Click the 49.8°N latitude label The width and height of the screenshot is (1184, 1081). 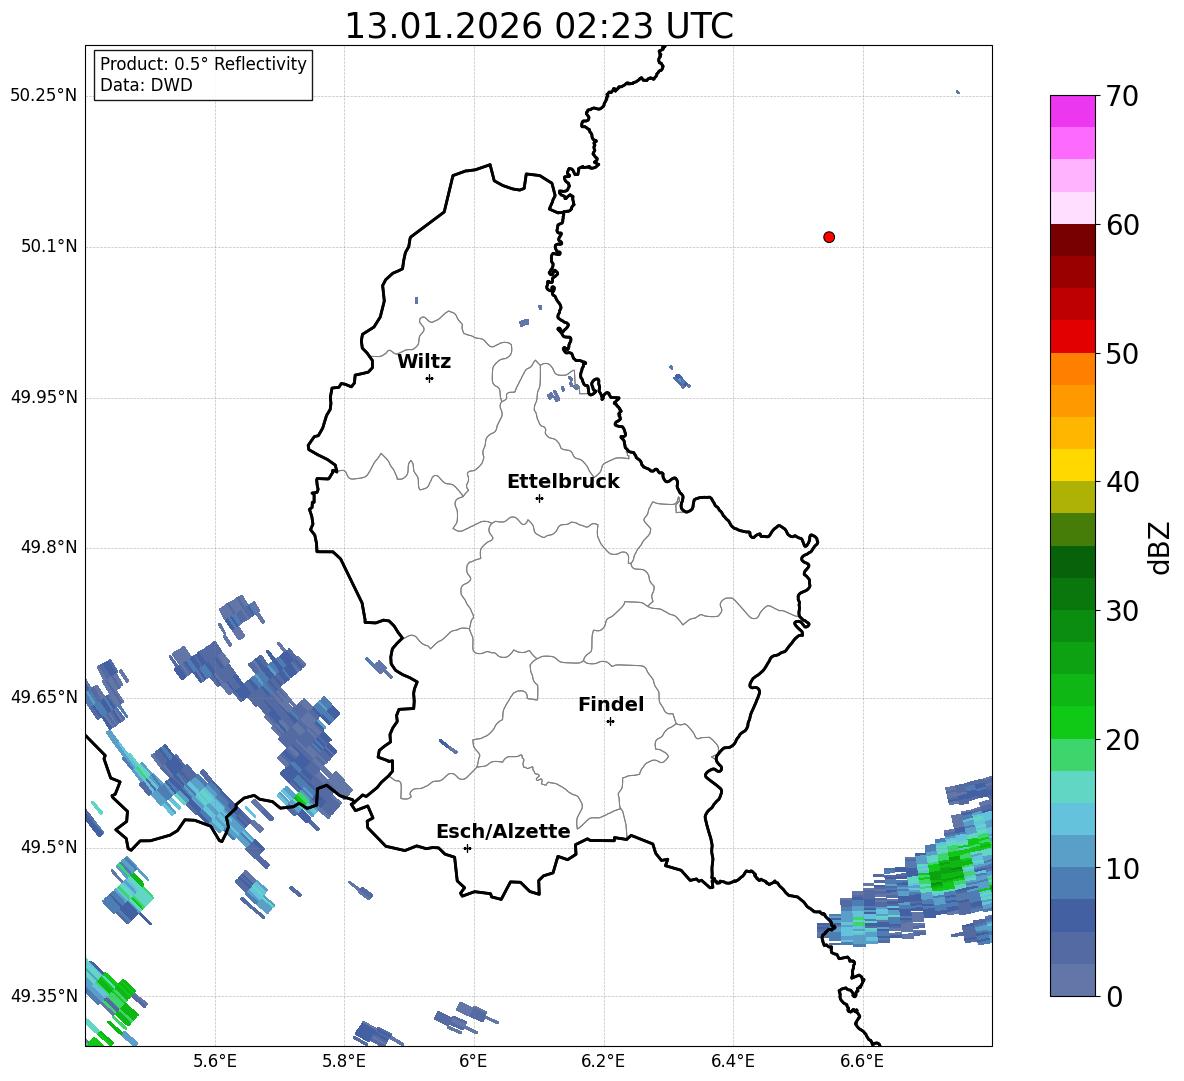click(x=49, y=547)
